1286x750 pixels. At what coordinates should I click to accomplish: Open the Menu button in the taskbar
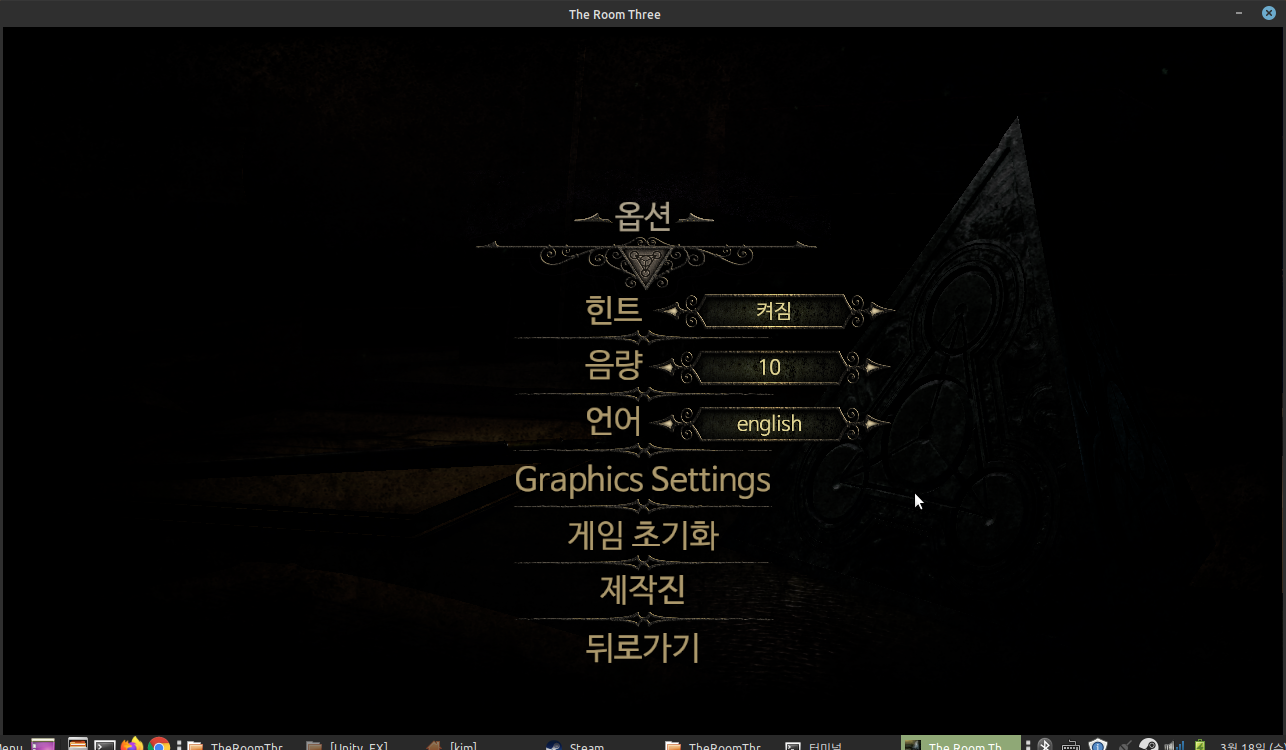click(11, 745)
